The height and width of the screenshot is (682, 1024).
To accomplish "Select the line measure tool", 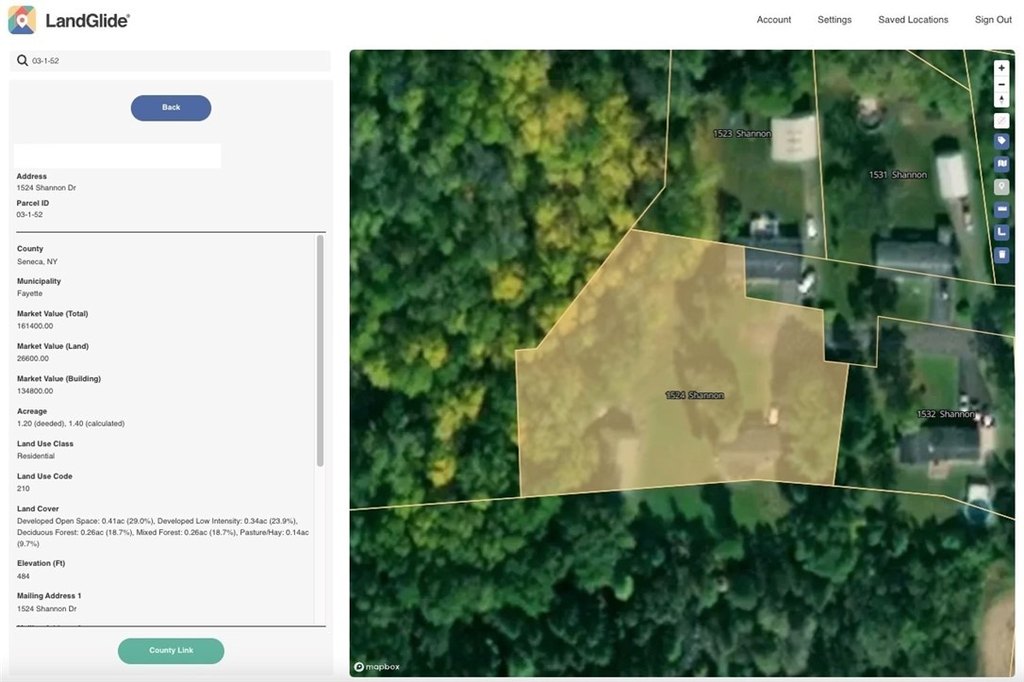I will pyautogui.click(x=1001, y=210).
